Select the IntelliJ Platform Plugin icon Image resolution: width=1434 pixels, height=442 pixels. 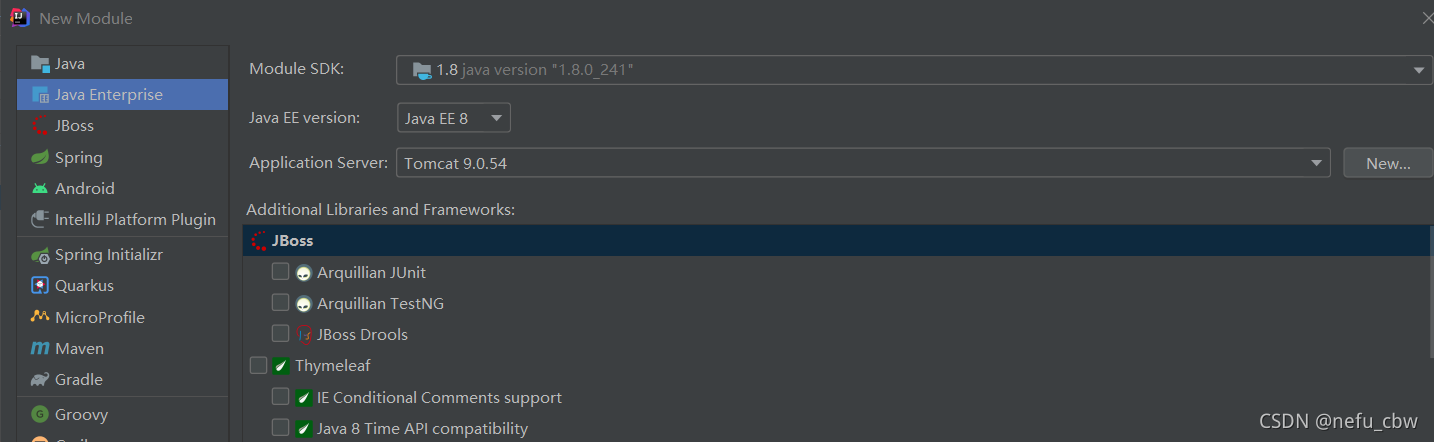40,219
